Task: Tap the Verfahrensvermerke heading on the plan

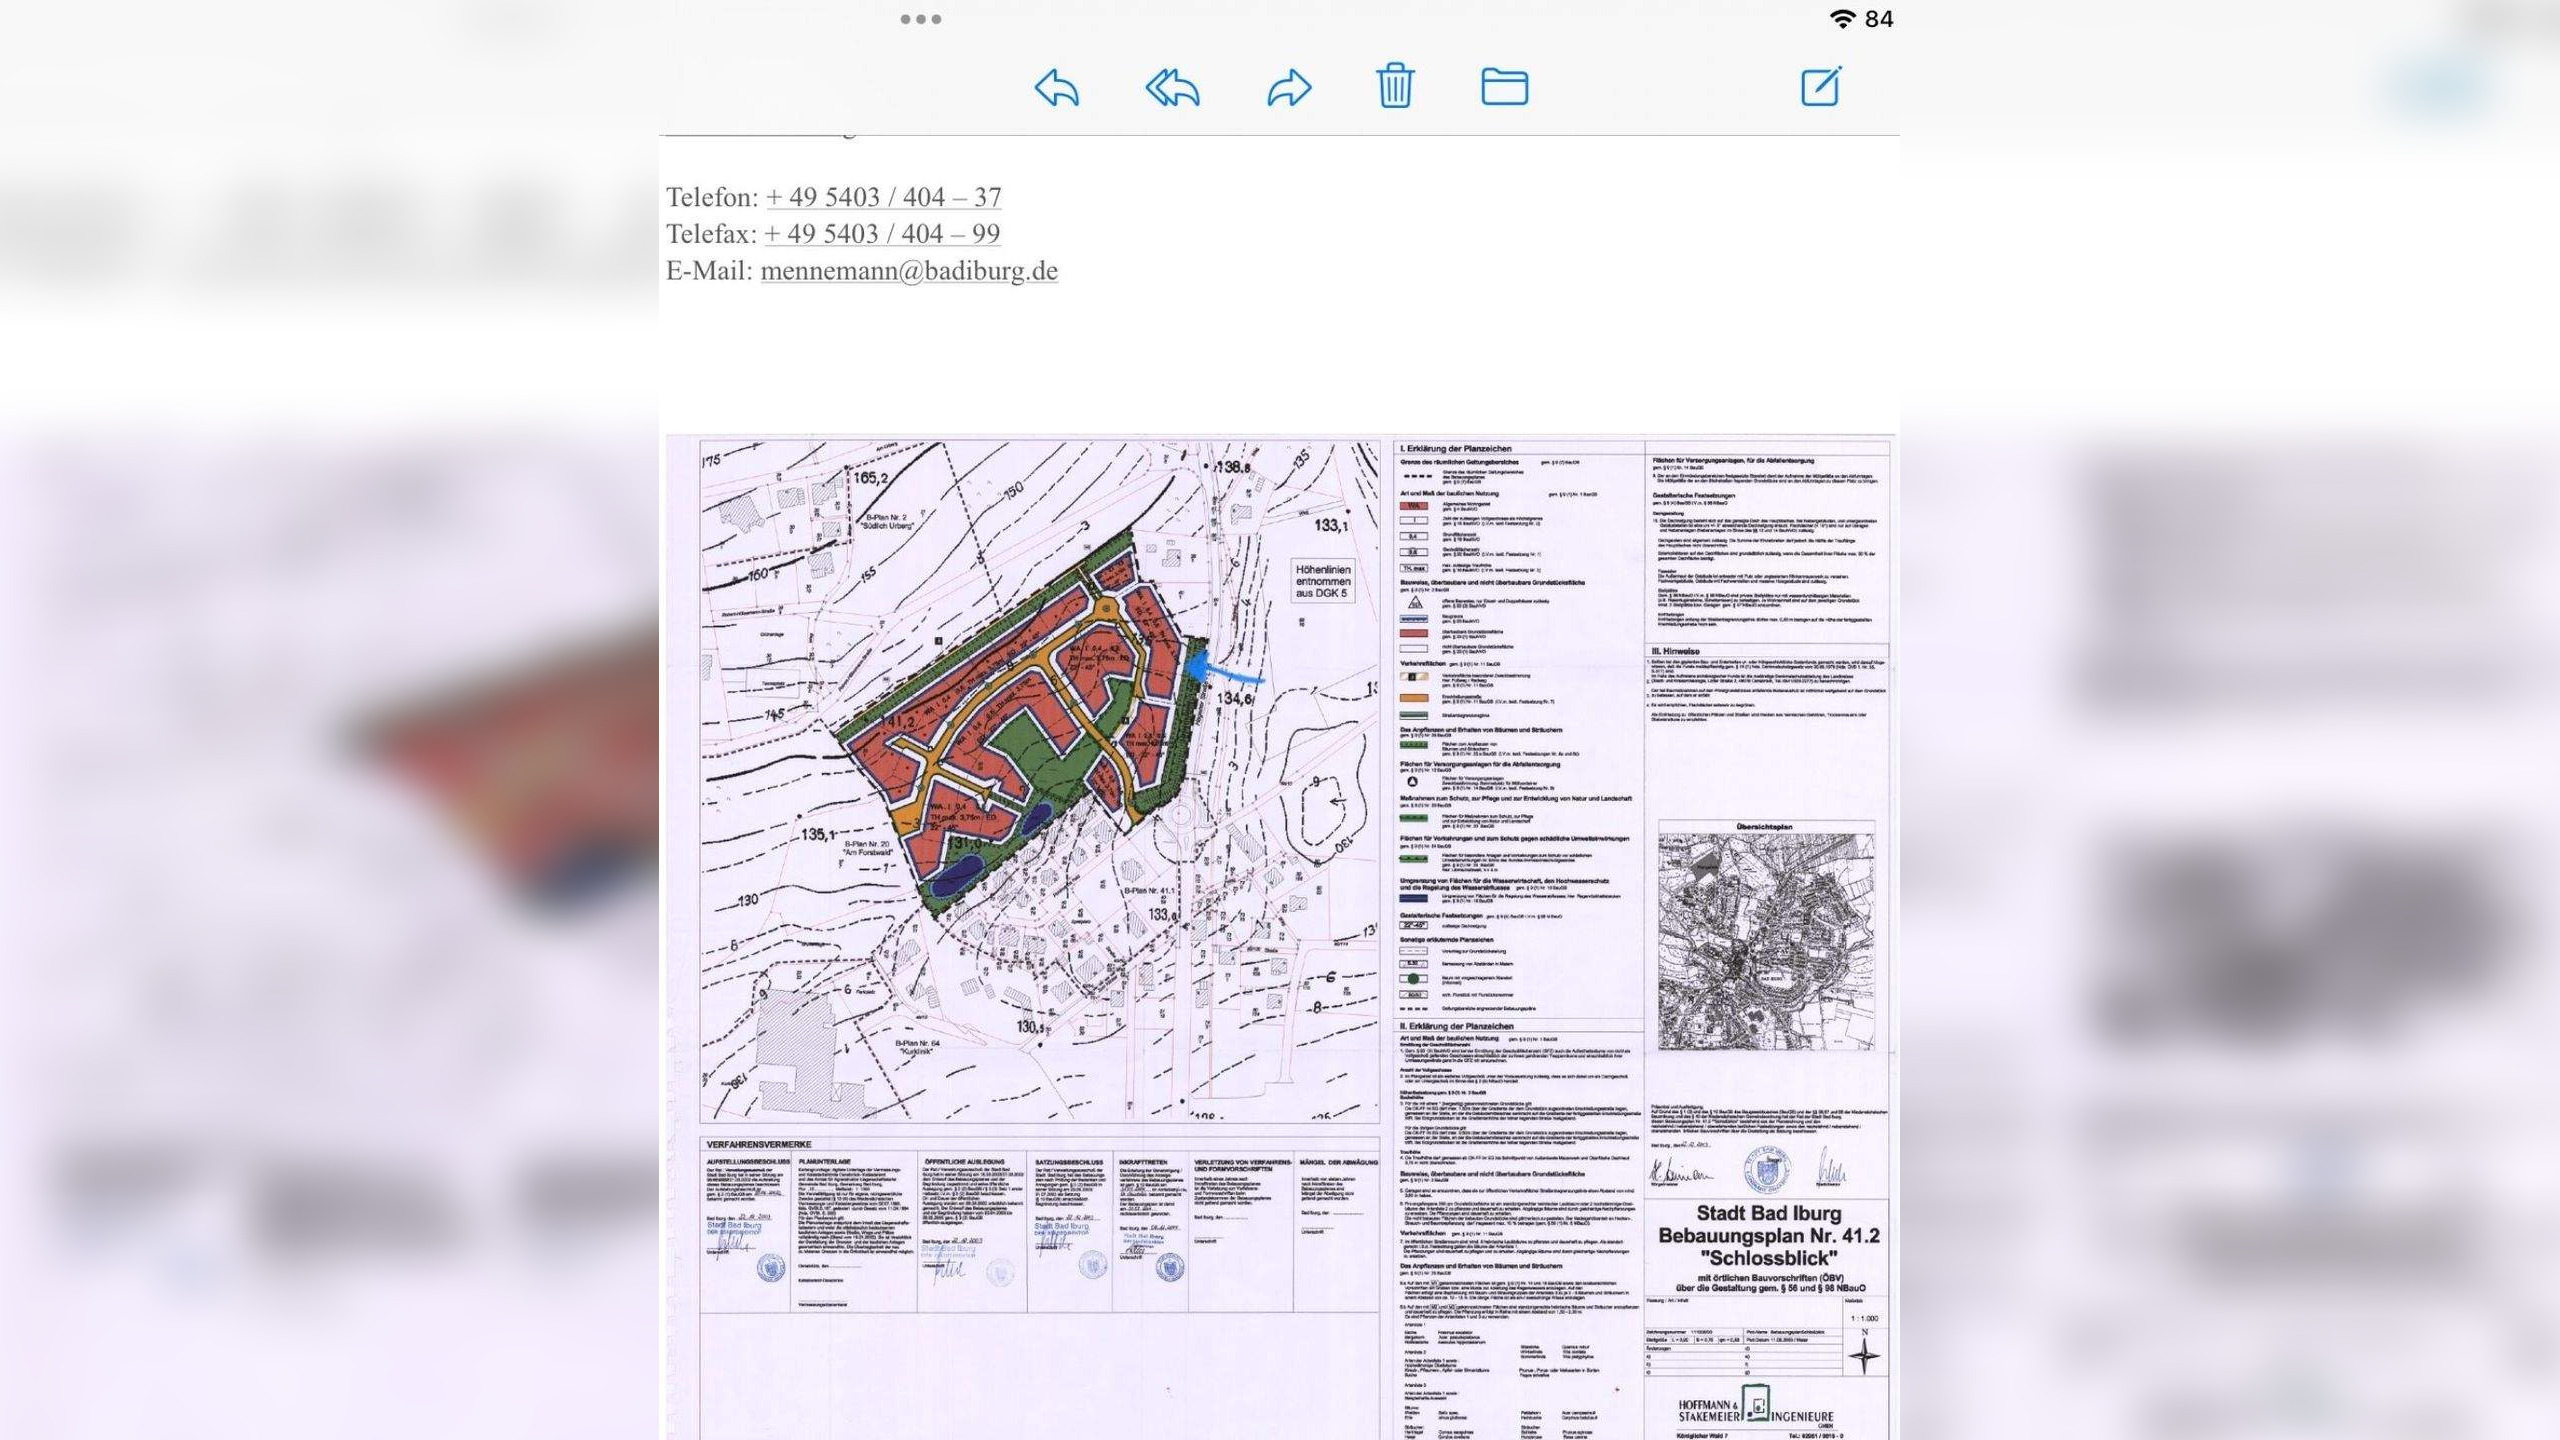Action: tap(759, 1144)
